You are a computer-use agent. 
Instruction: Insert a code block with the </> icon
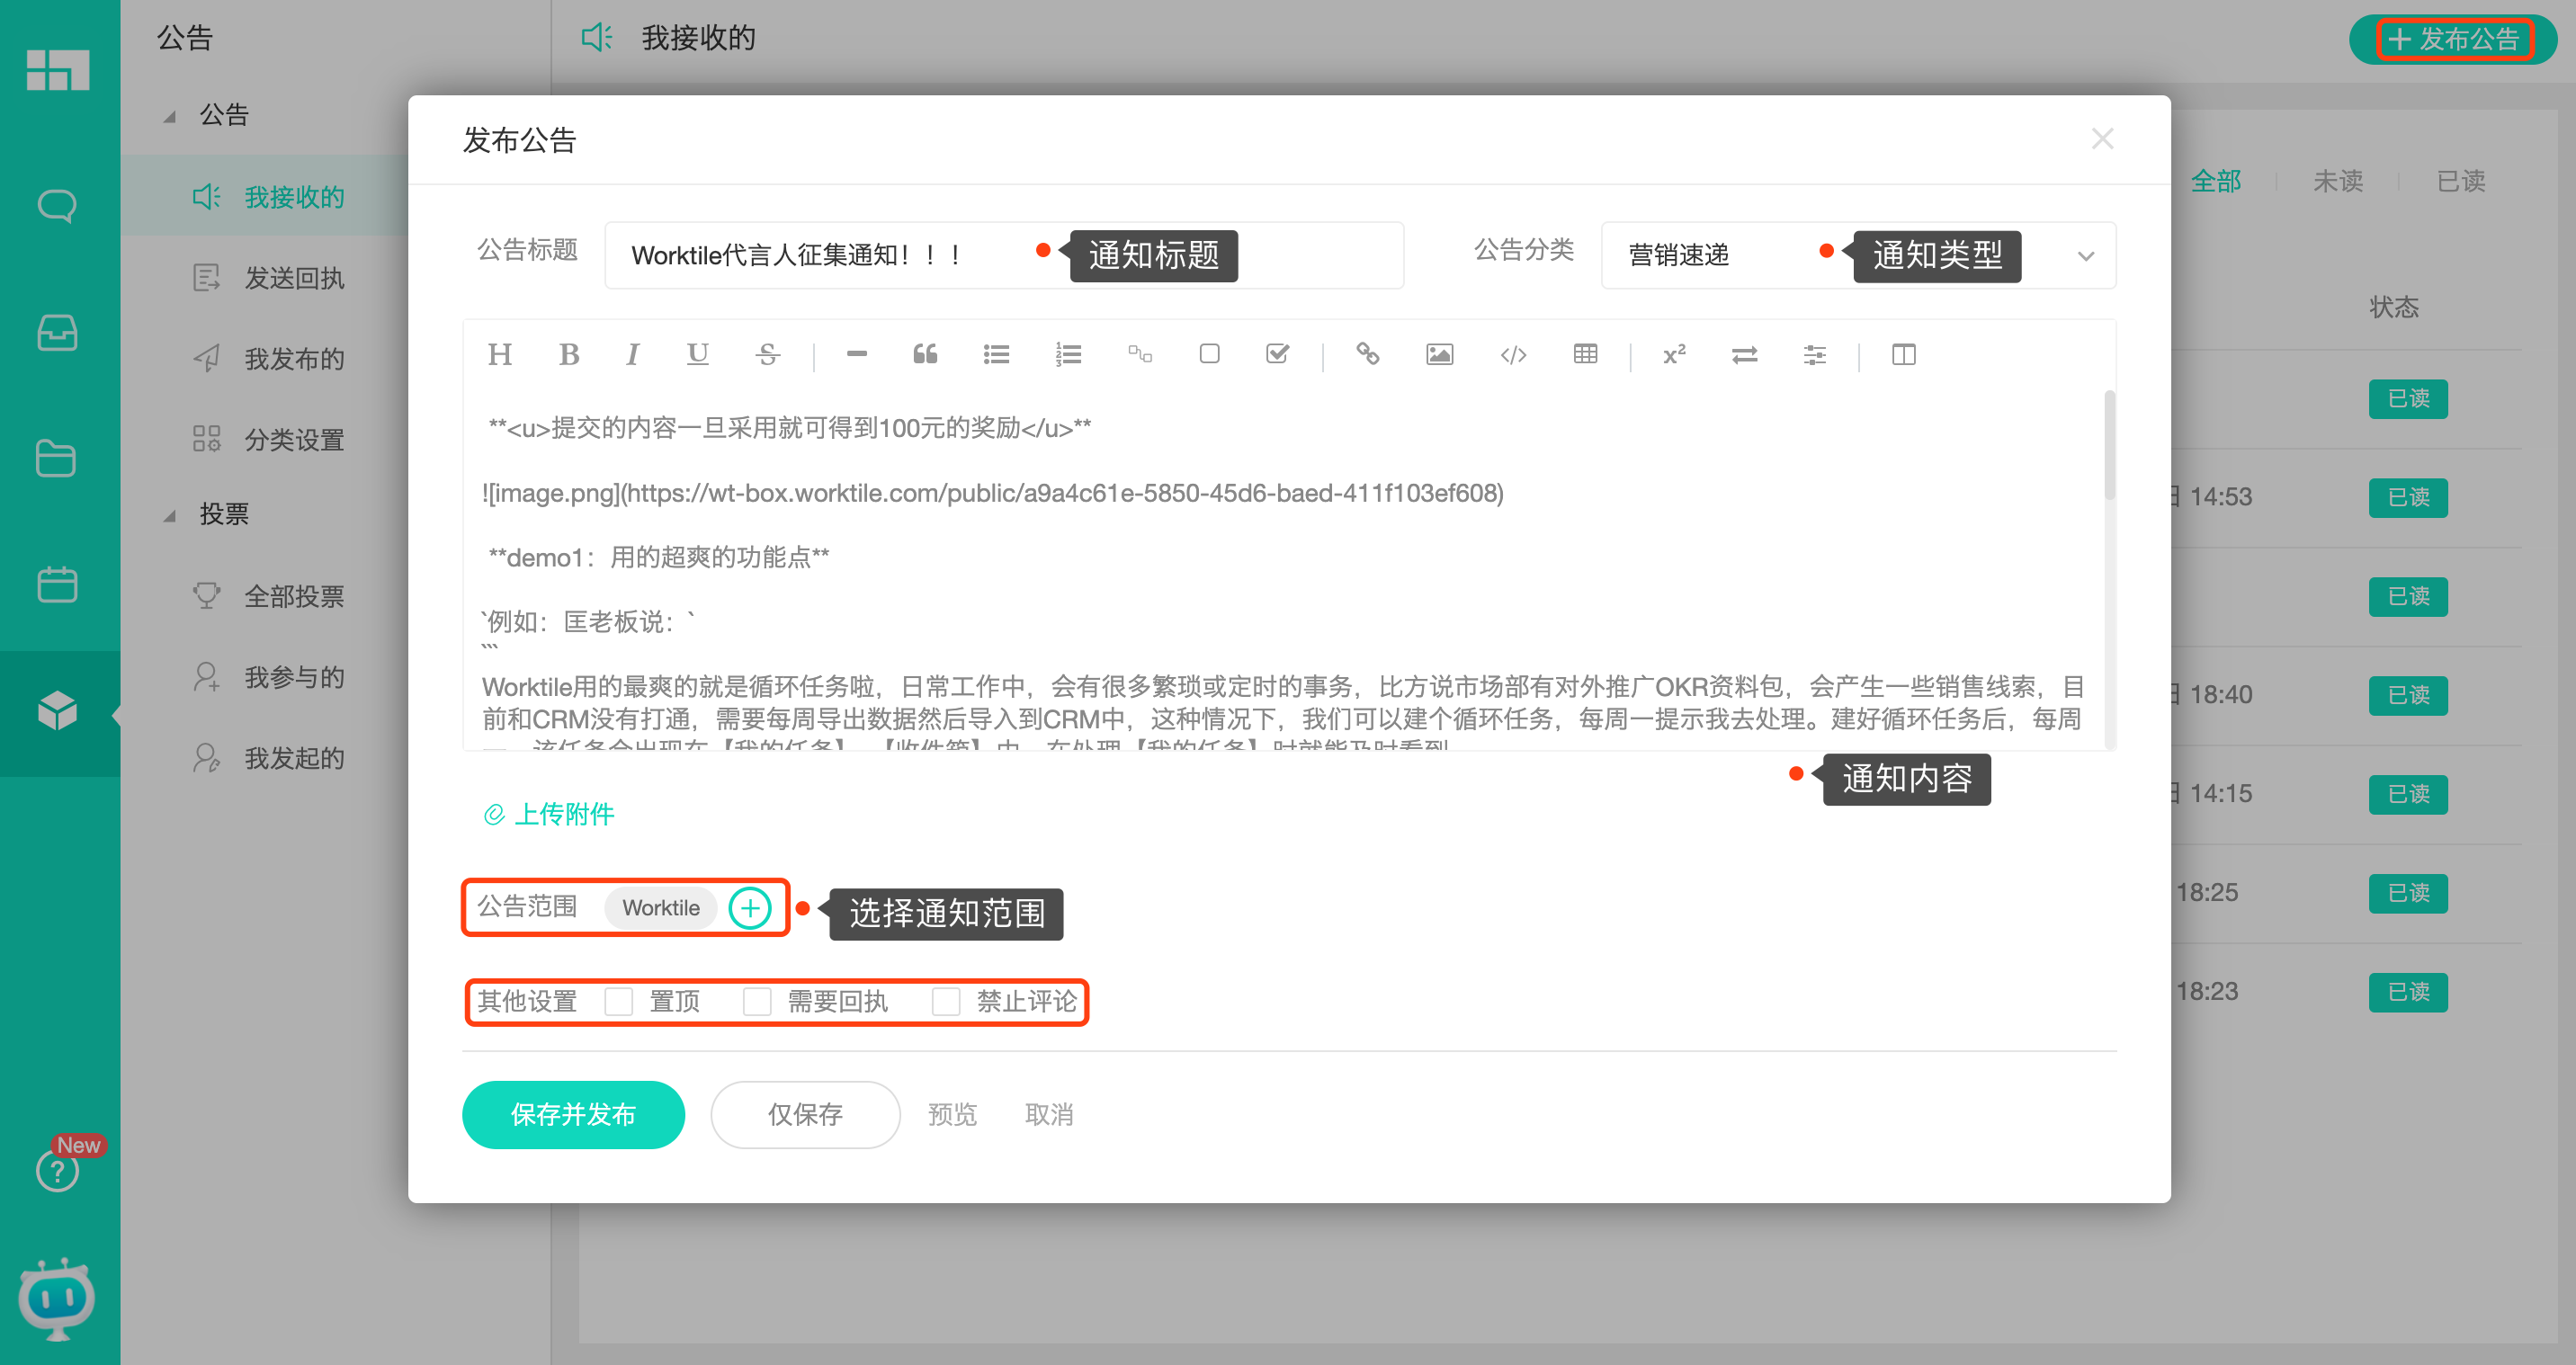pyautogui.click(x=1512, y=354)
